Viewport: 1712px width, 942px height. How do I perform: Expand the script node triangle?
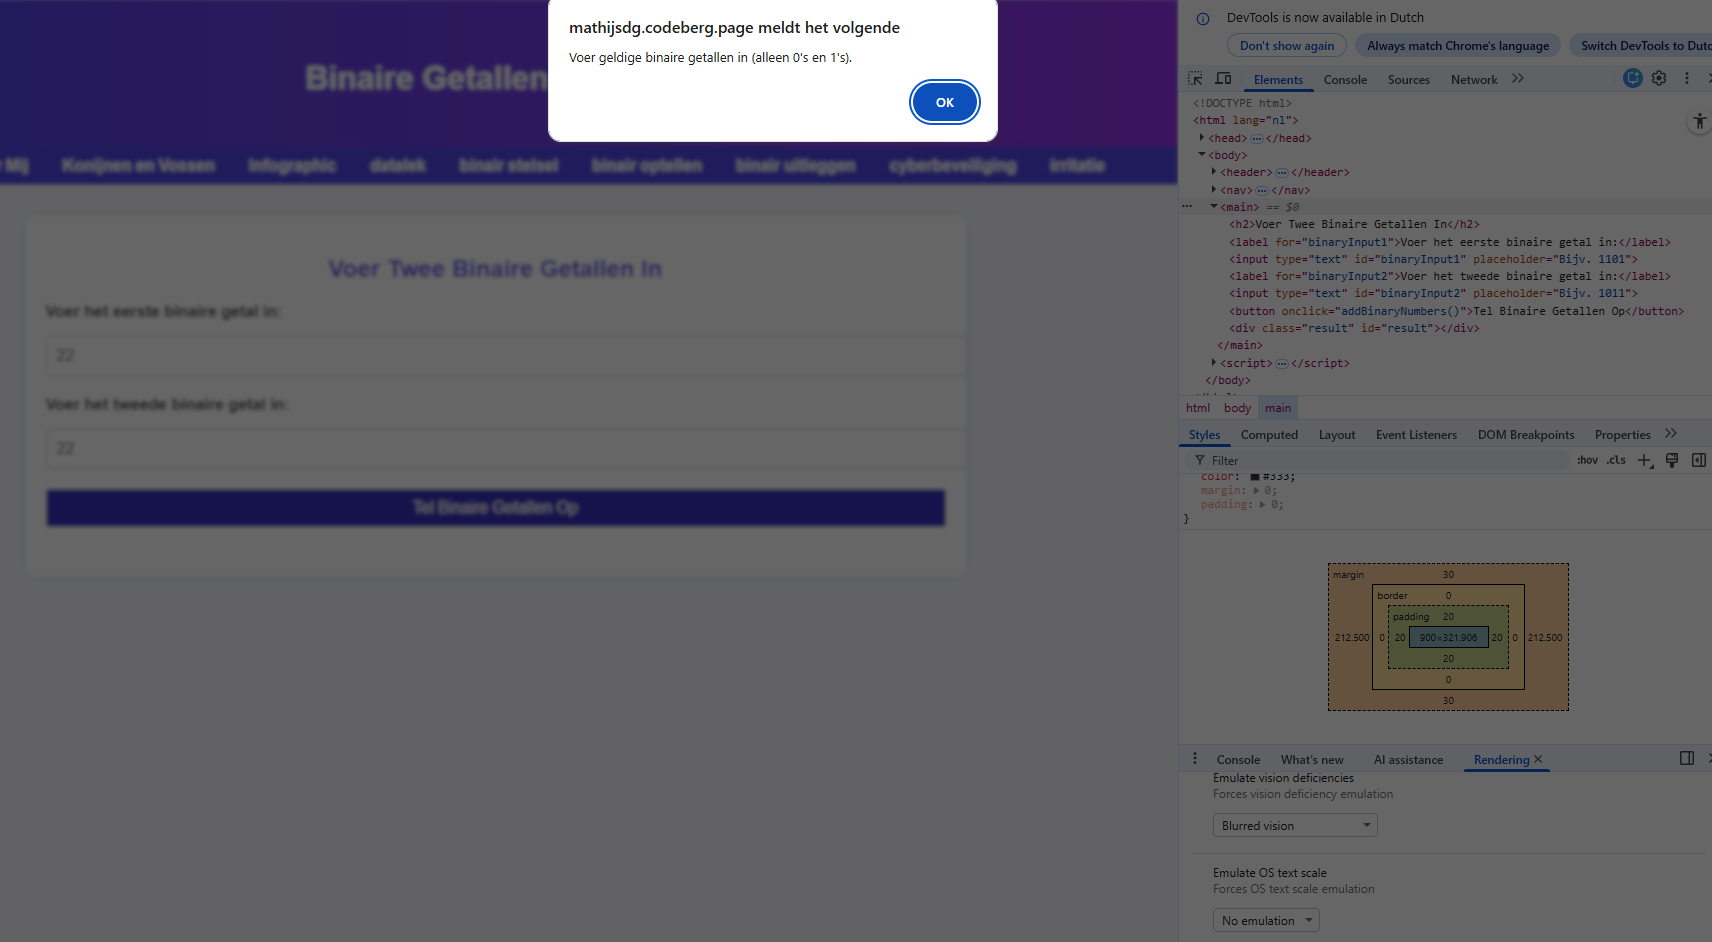[x=1214, y=362]
